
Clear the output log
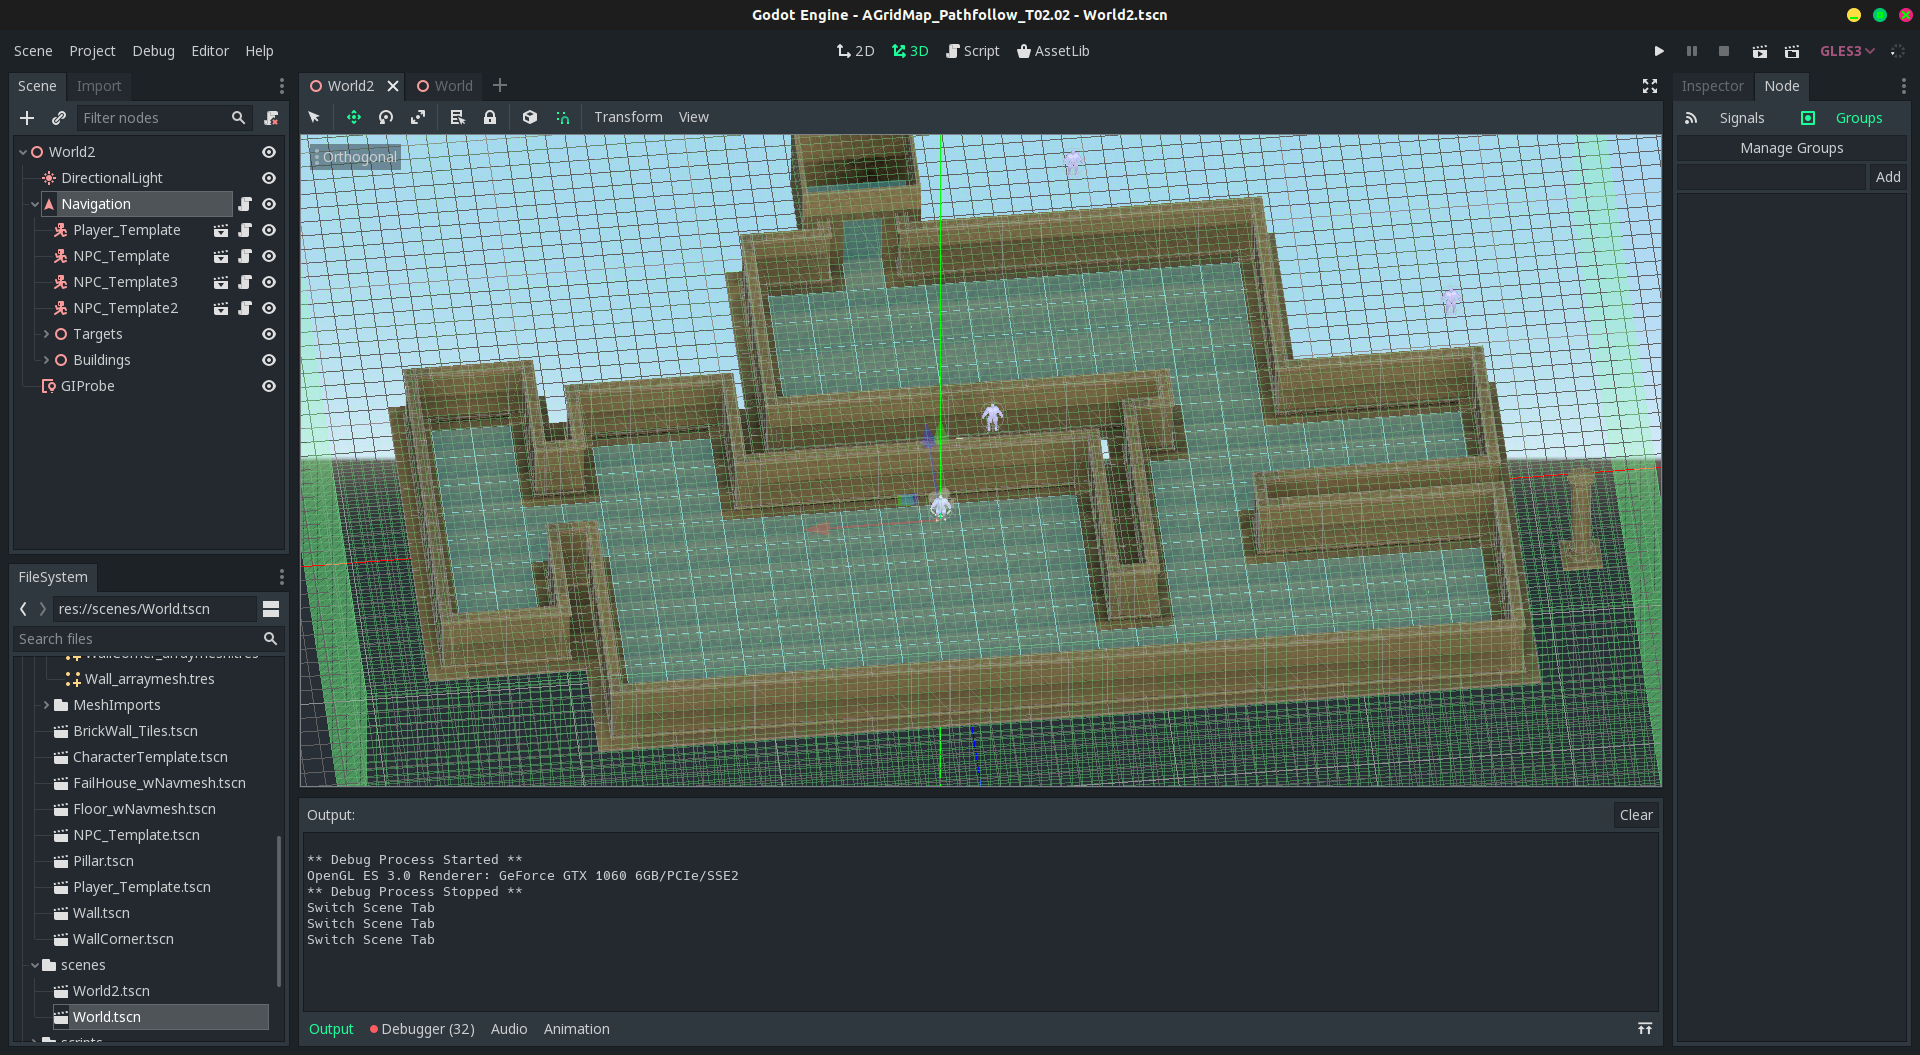click(x=1635, y=815)
